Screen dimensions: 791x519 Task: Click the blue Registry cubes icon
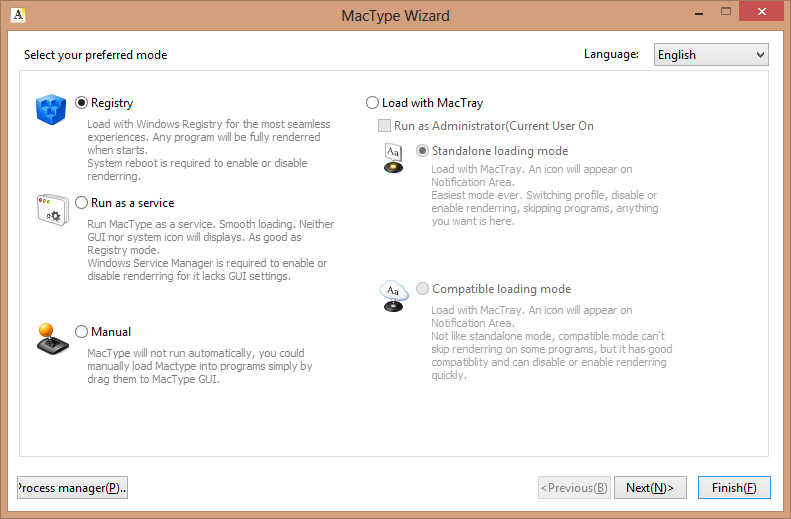tap(51, 109)
